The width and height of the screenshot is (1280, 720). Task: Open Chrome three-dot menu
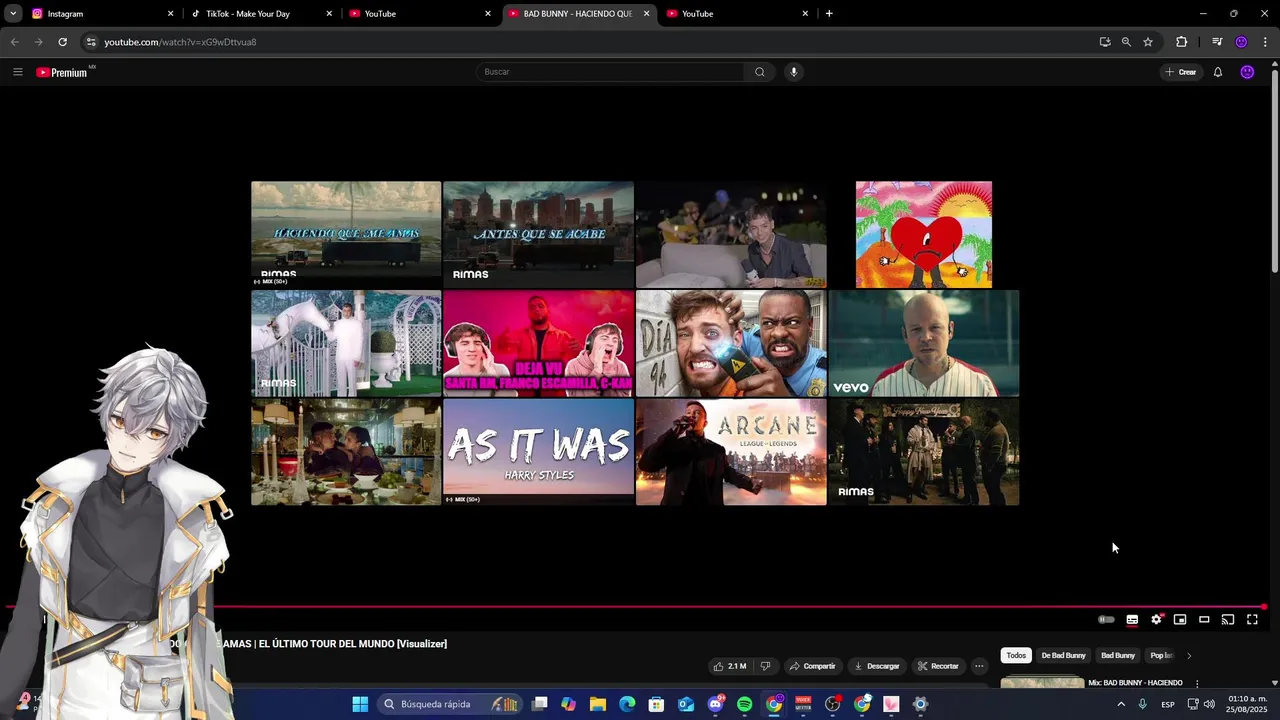coord(1265,42)
